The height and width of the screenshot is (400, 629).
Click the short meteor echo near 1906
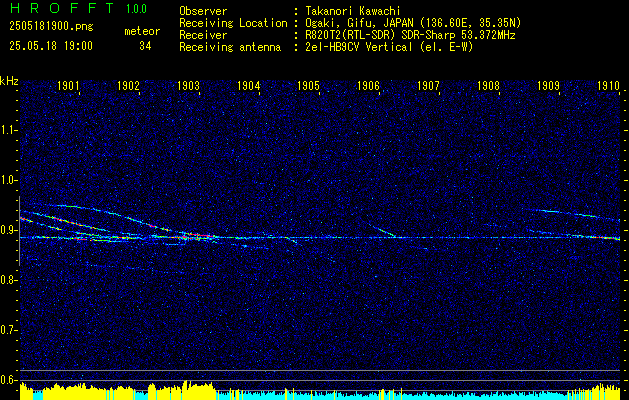382,229
